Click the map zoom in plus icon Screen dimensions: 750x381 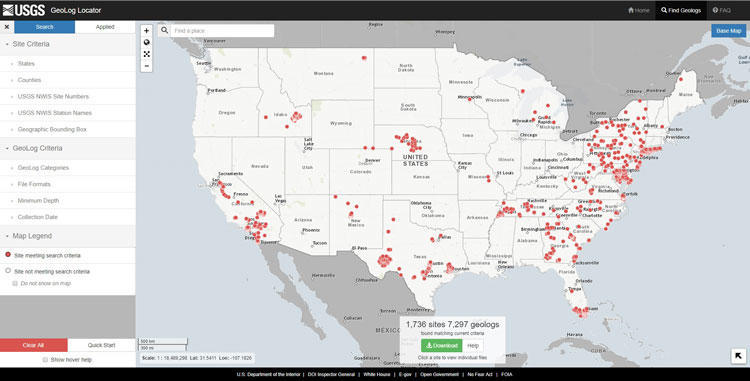[146, 31]
